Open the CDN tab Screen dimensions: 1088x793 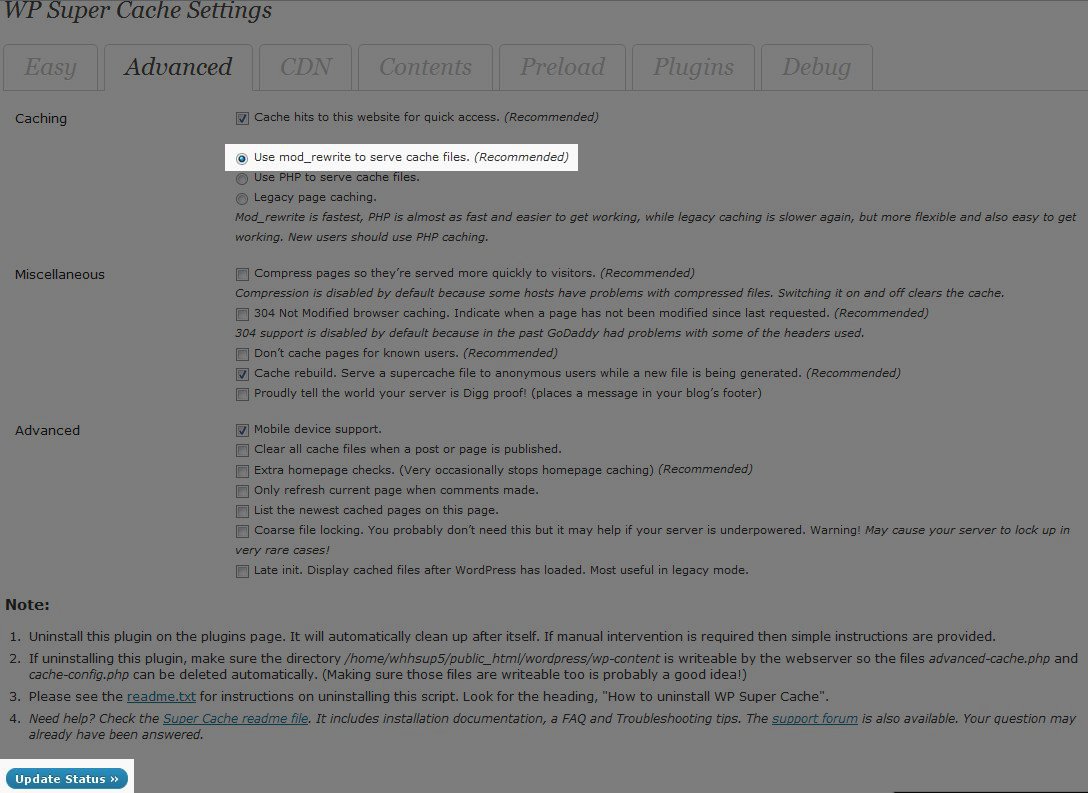[x=305, y=68]
